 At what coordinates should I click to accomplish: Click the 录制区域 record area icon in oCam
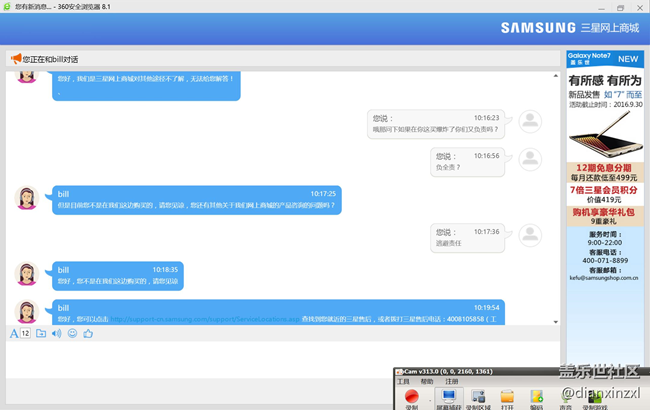coord(478,398)
